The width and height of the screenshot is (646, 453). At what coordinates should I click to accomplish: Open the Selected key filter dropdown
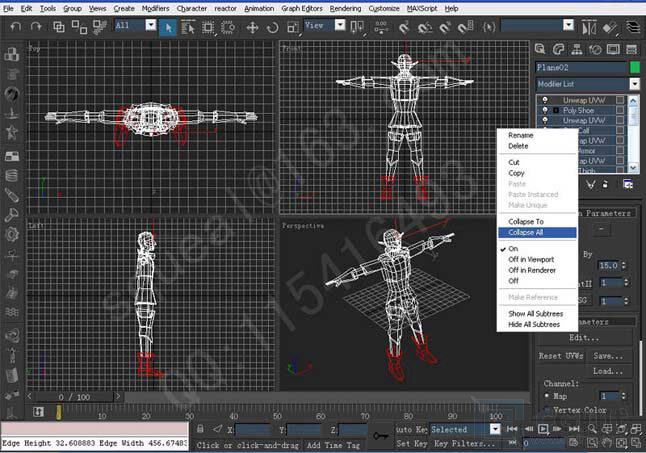(x=495, y=429)
